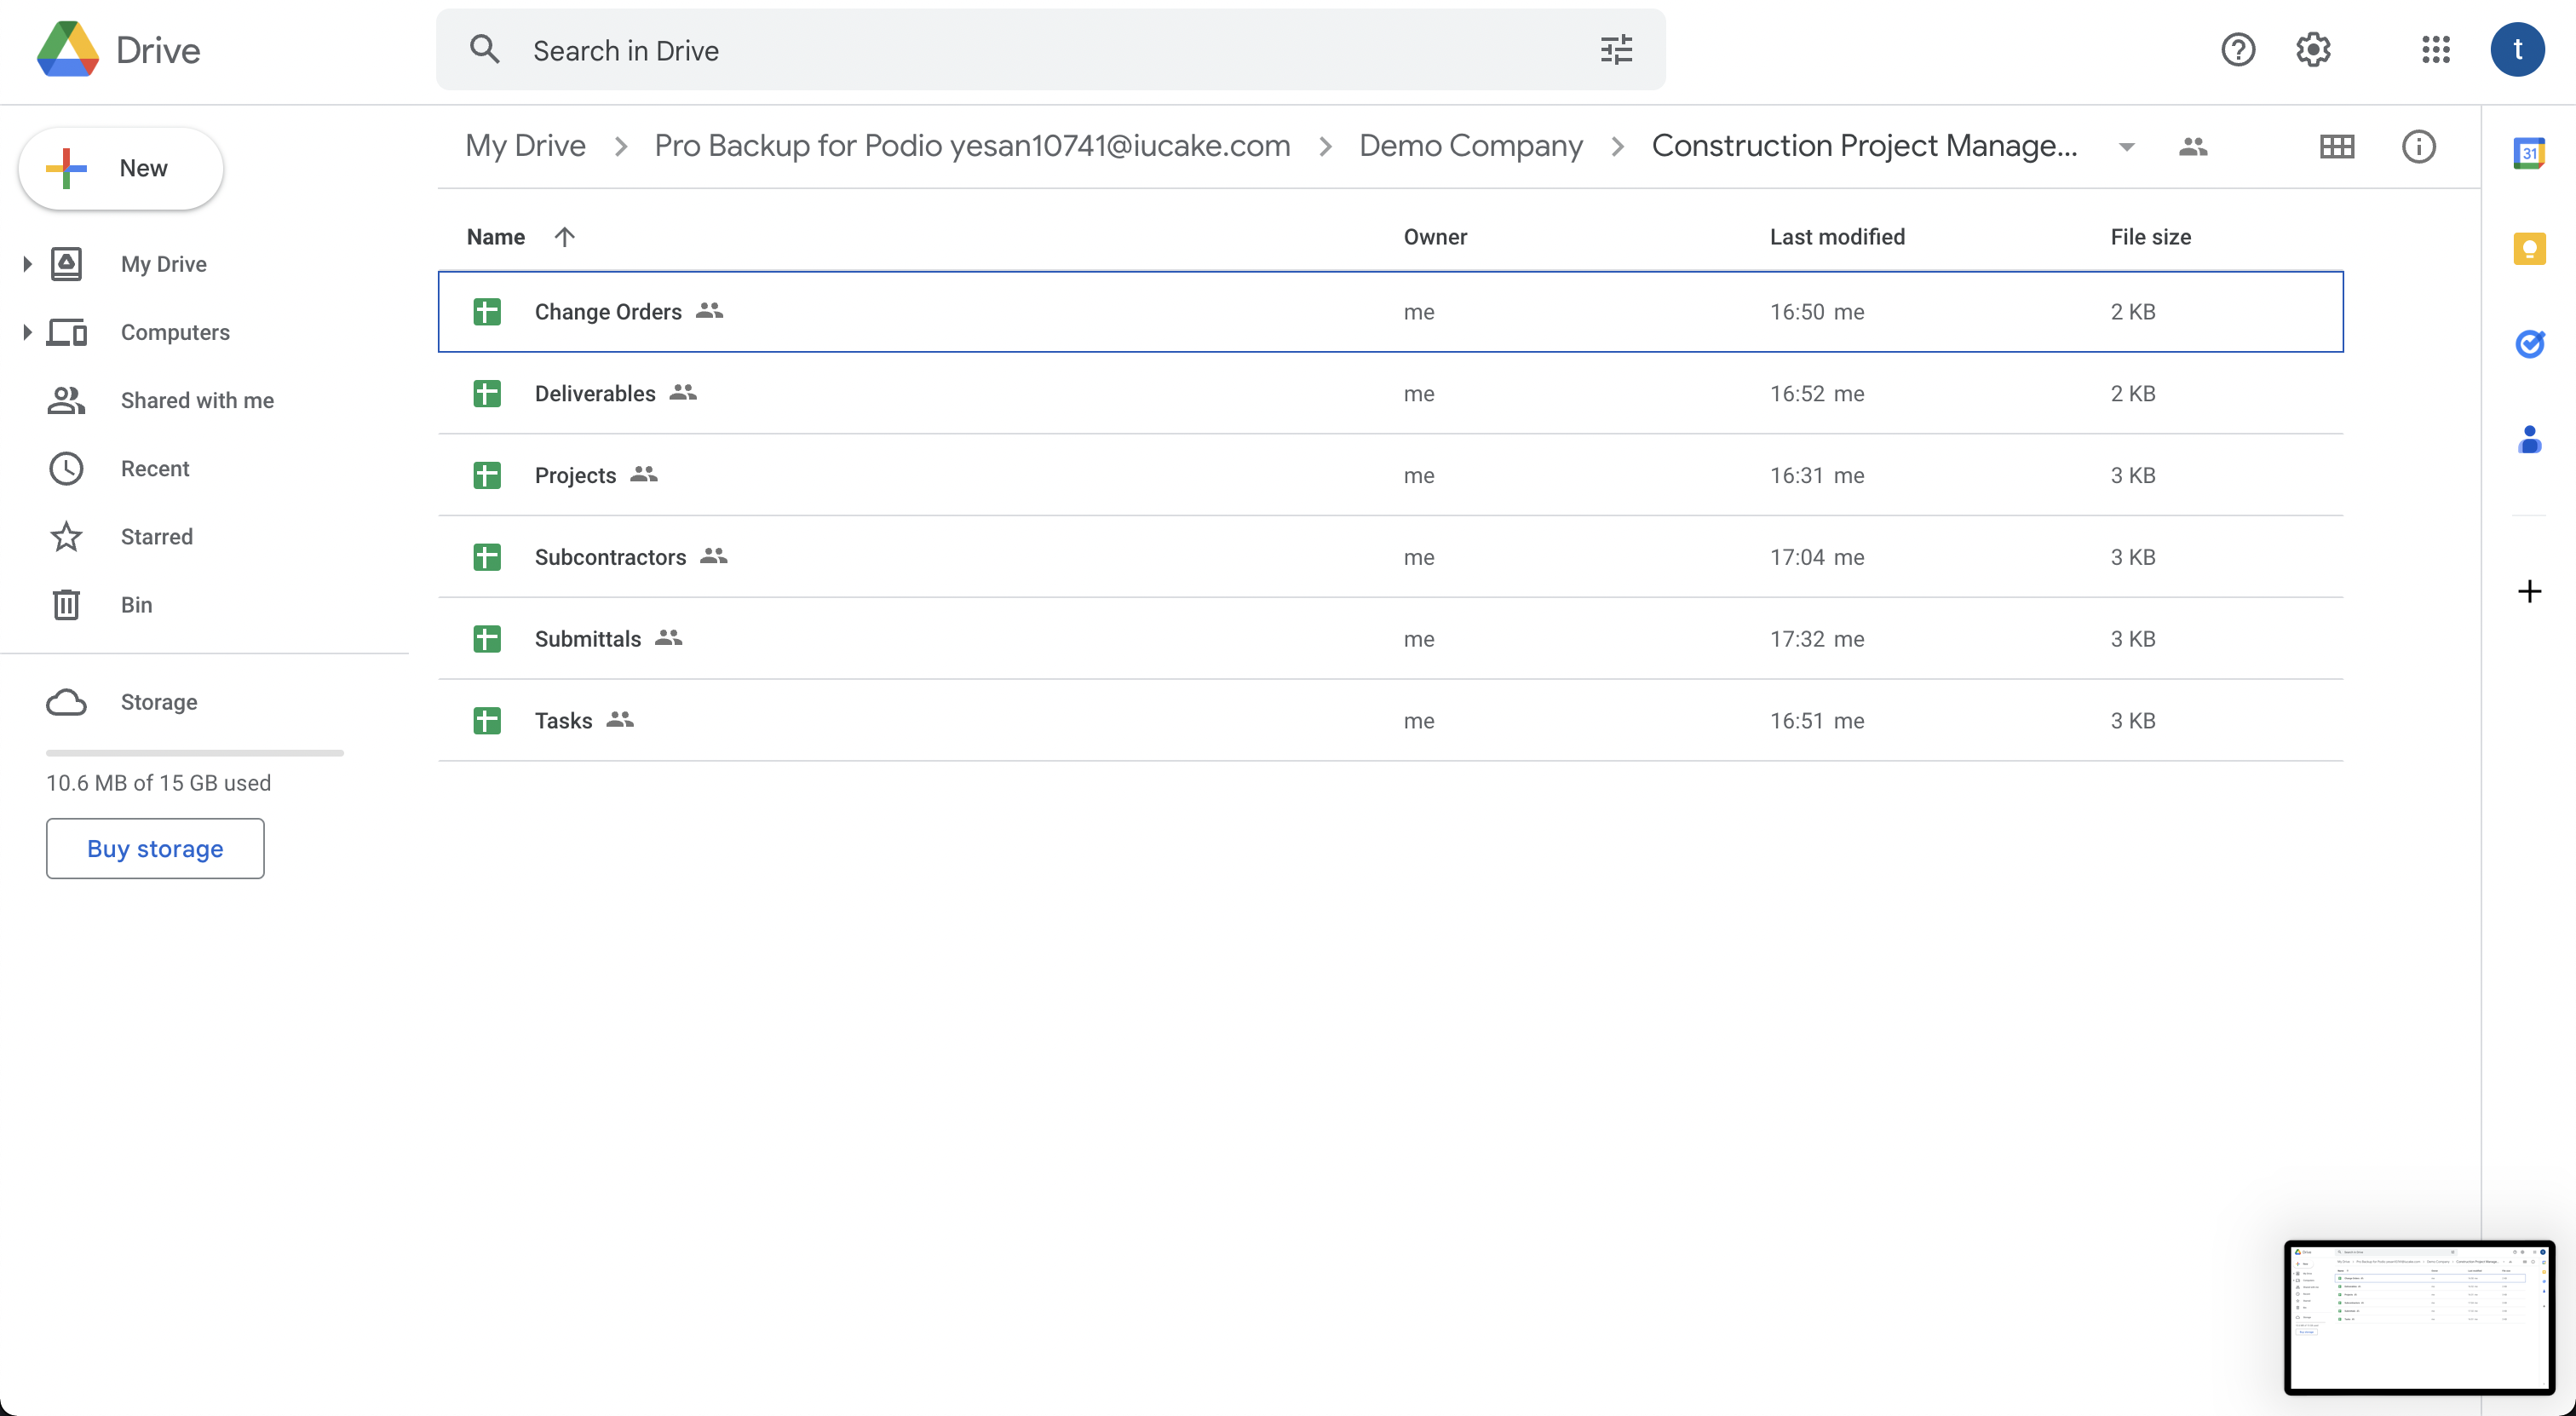
Task: Expand the My Drive tree in sidebar
Action: coord(27,264)
